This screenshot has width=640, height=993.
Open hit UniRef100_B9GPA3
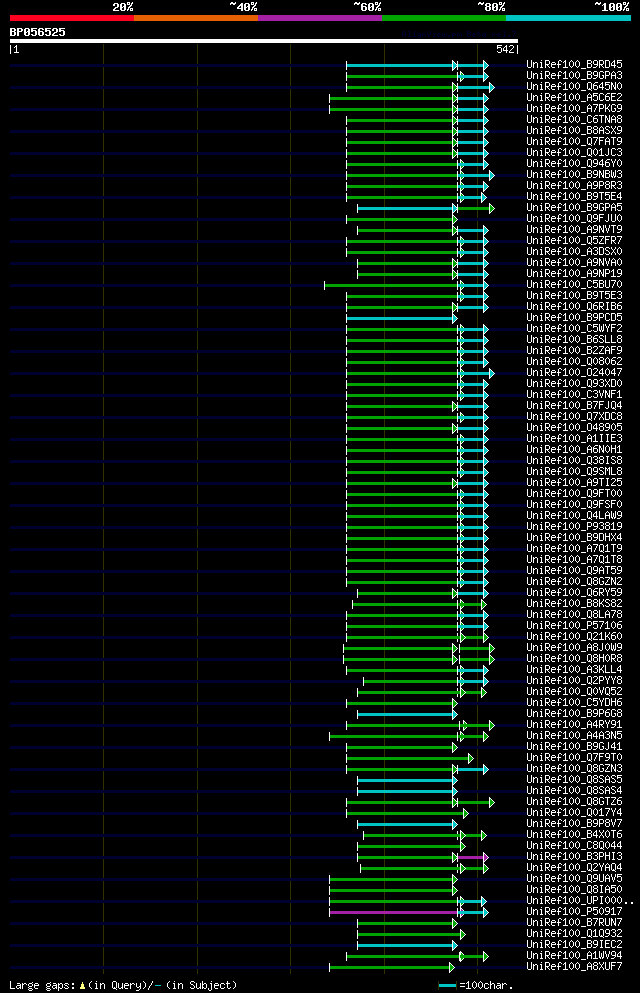tap(574, 75)
